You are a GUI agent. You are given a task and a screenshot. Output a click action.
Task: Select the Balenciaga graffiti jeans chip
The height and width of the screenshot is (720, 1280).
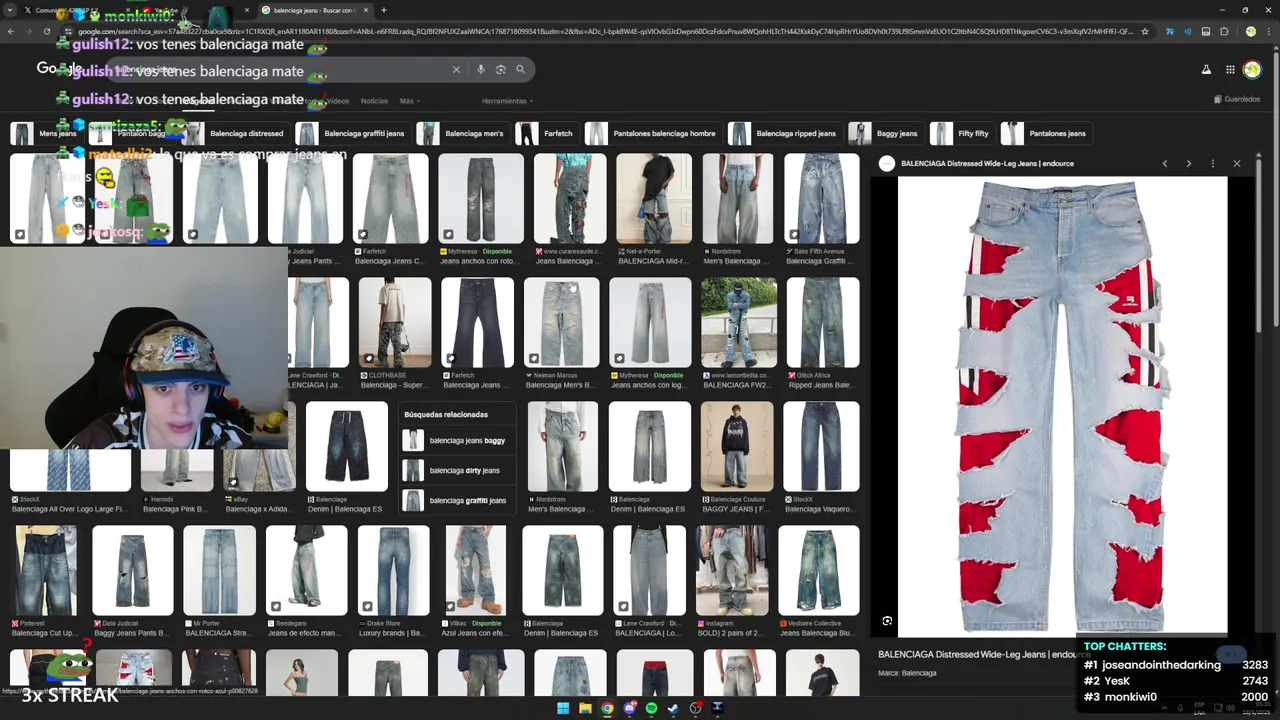[x=353, y=133]
